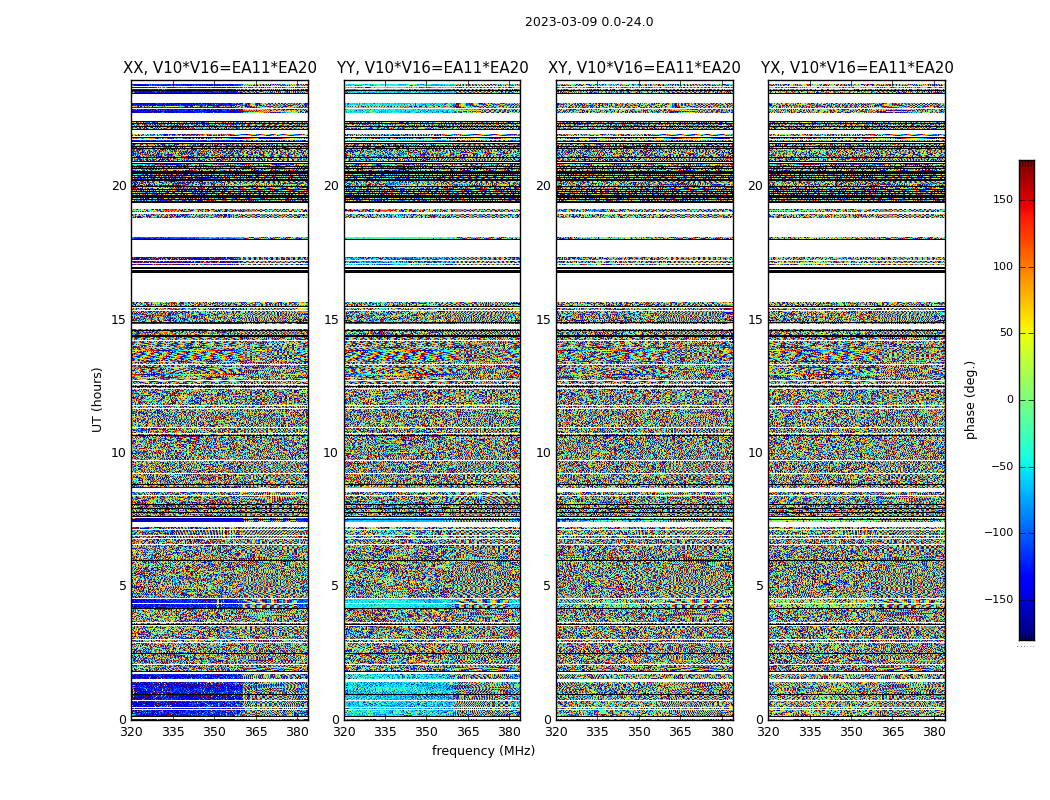1050x800 pixels.
Task: Click the 'UT (hours)' axis label
Action: coord(98,400)
